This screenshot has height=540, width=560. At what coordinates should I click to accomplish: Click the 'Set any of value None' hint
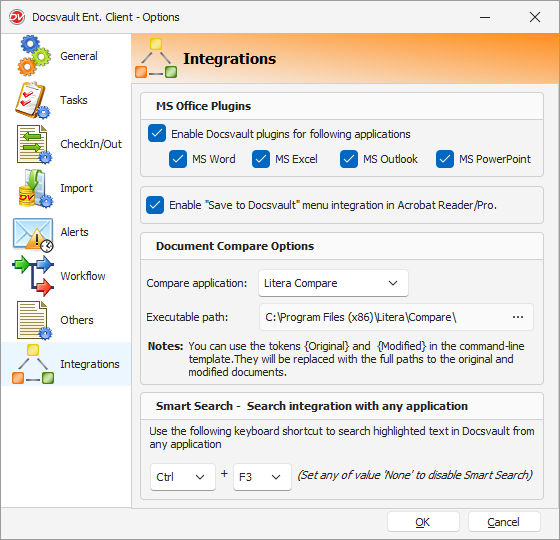415,475
